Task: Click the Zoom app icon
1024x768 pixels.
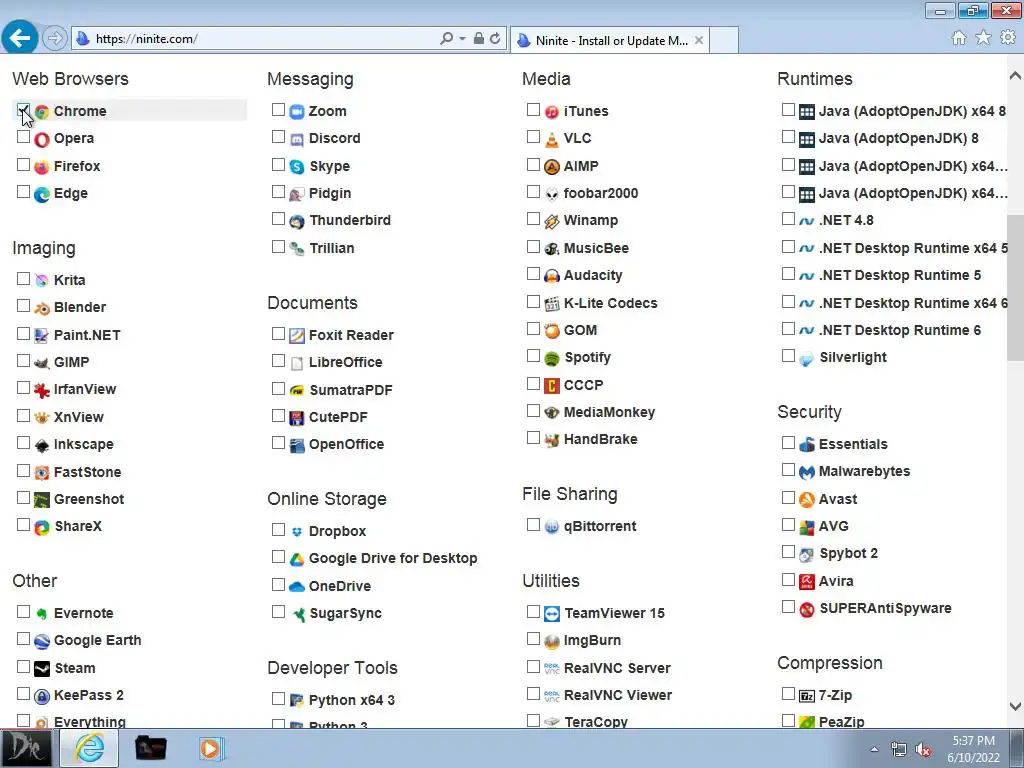Action: pyautogui.click(x=296, y=112)
